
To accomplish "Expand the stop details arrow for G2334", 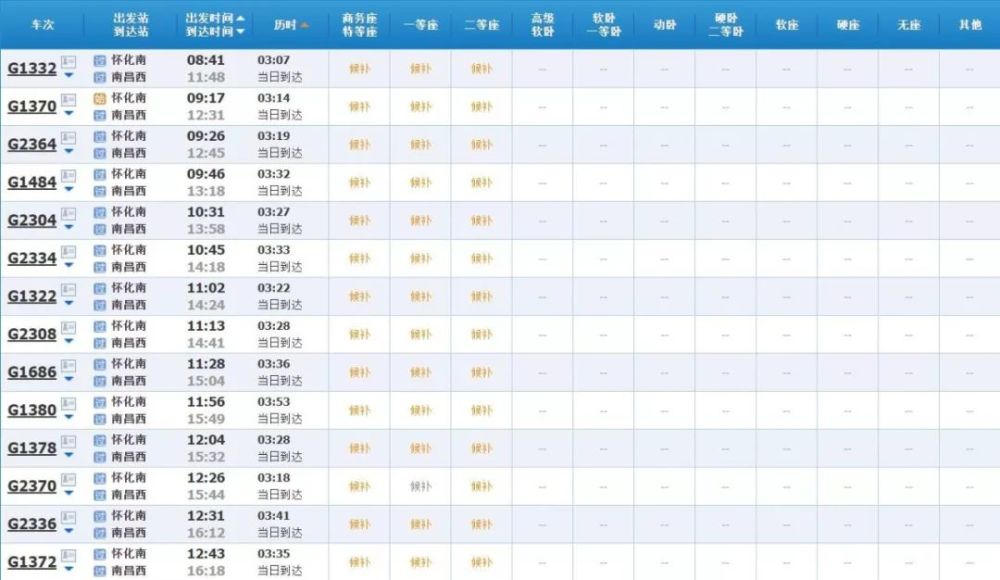I will click(69, 265).
